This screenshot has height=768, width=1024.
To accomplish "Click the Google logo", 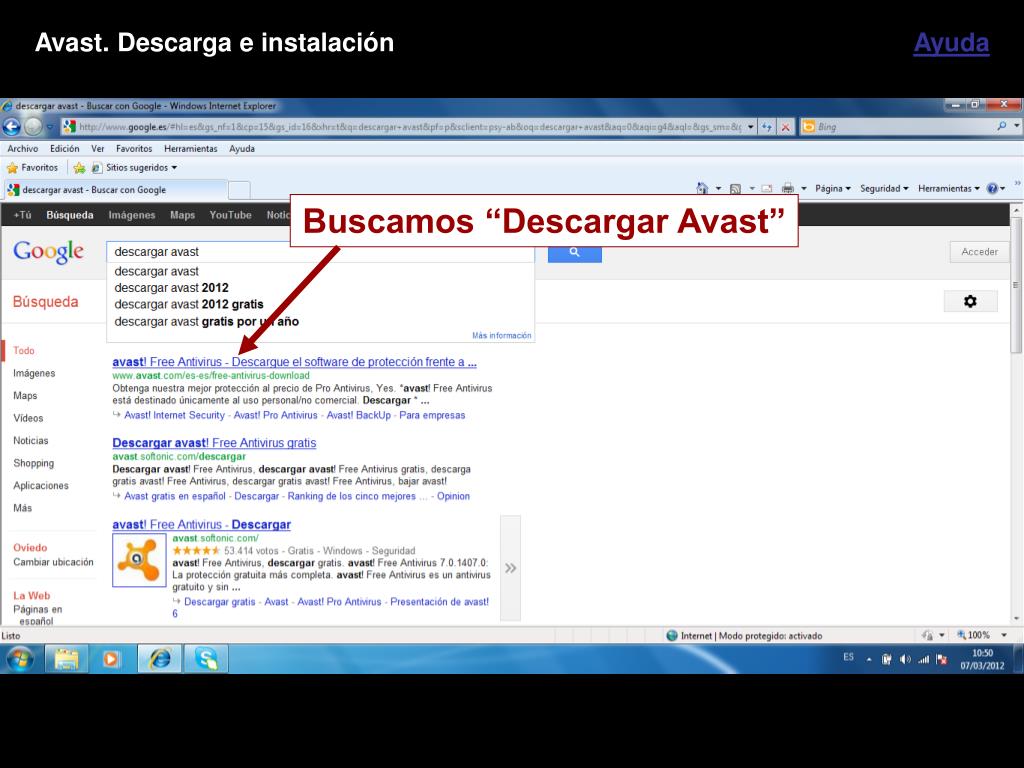I will 48,251.
